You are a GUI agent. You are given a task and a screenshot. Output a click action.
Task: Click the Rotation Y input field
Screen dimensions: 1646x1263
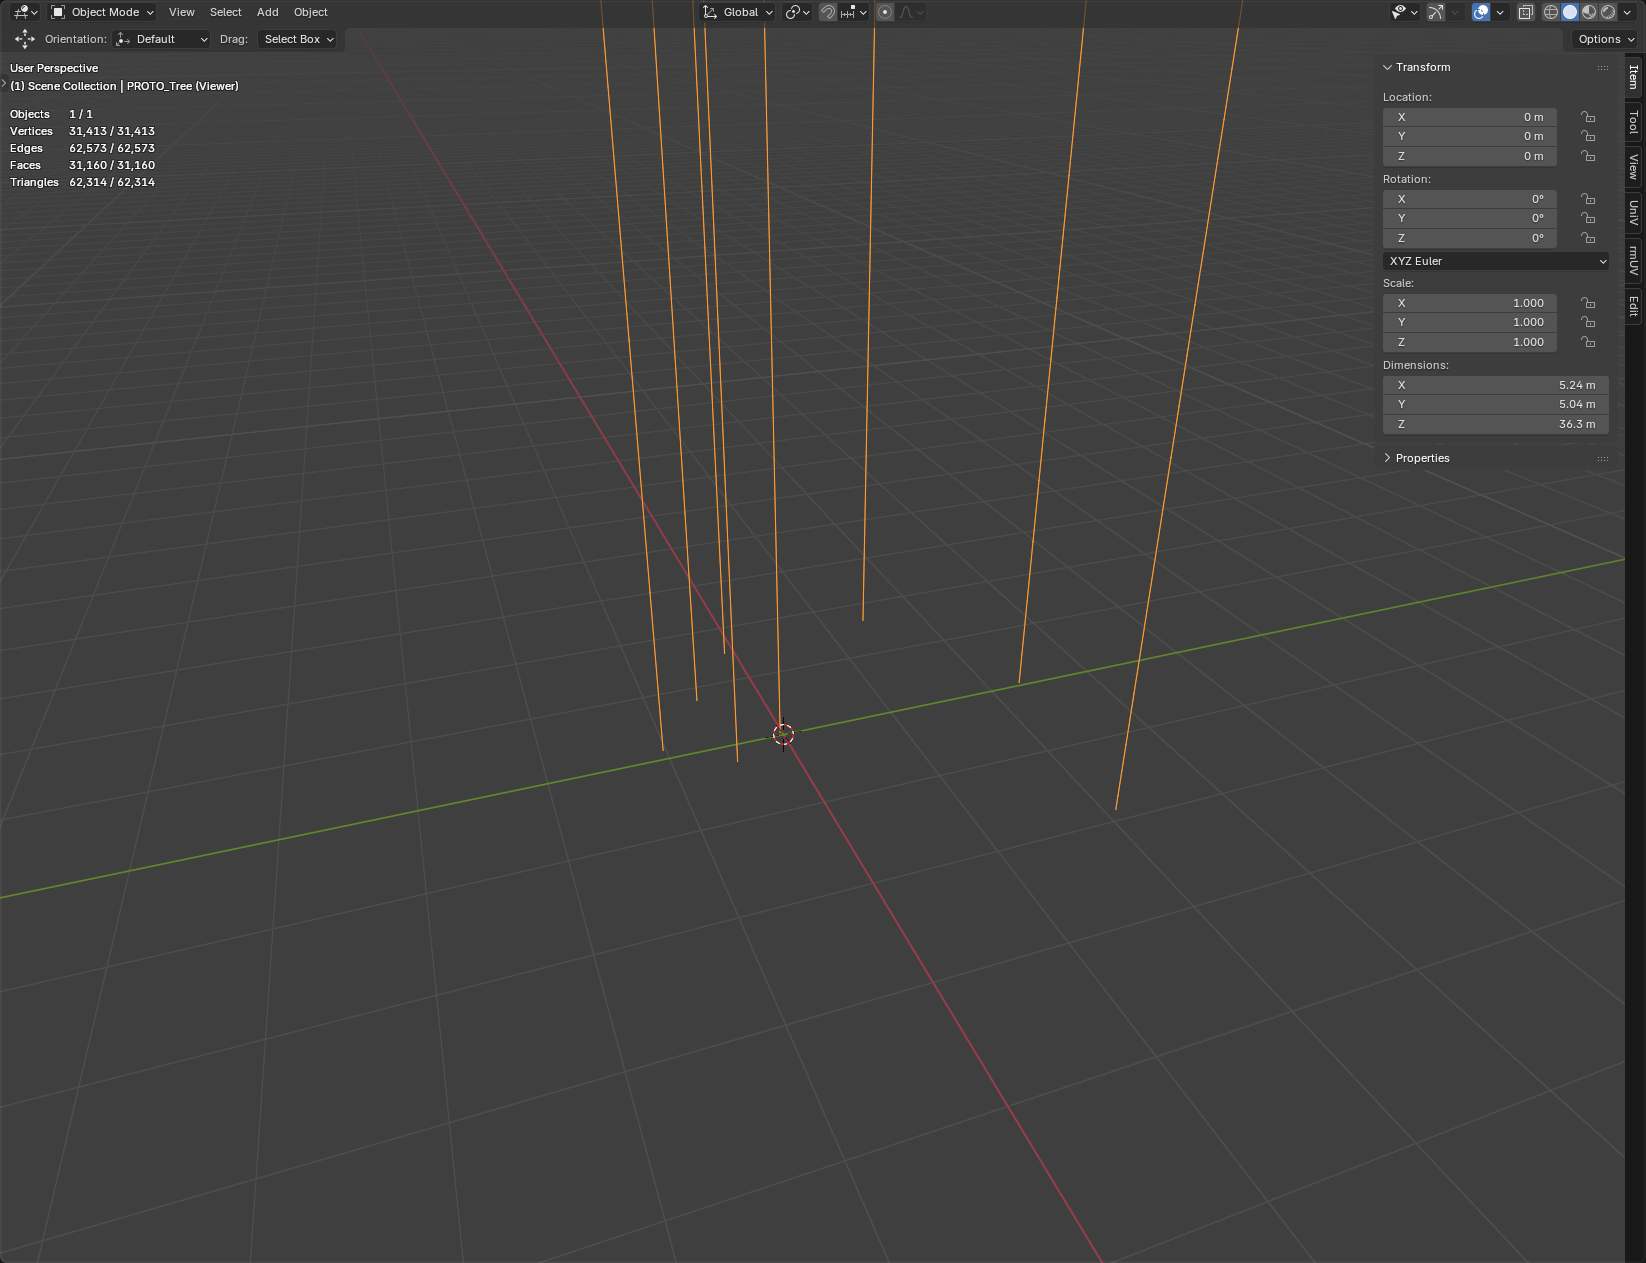(x=1469, y=218)
